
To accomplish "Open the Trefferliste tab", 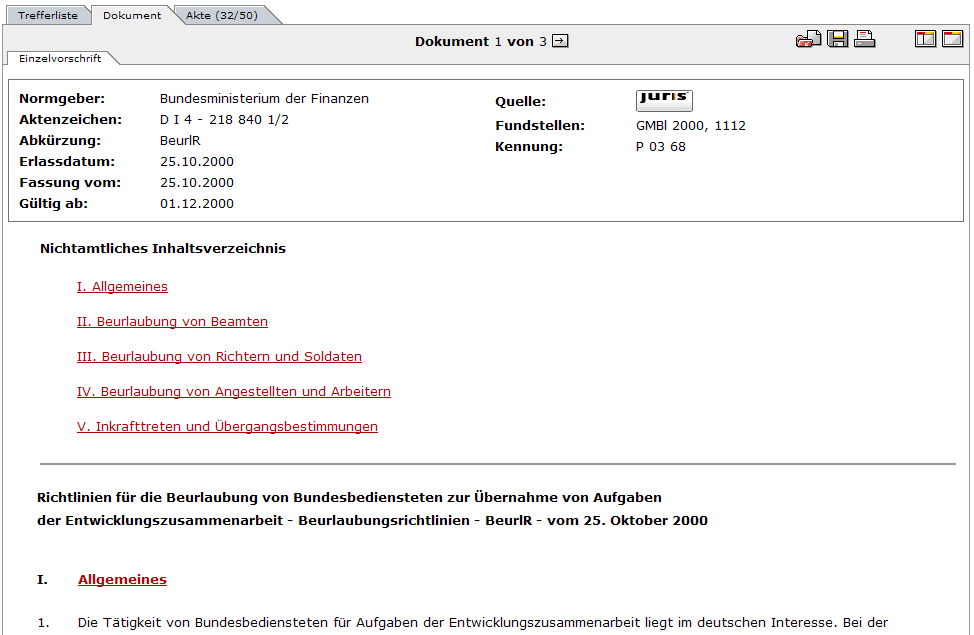I will click(x=48, y=15).
